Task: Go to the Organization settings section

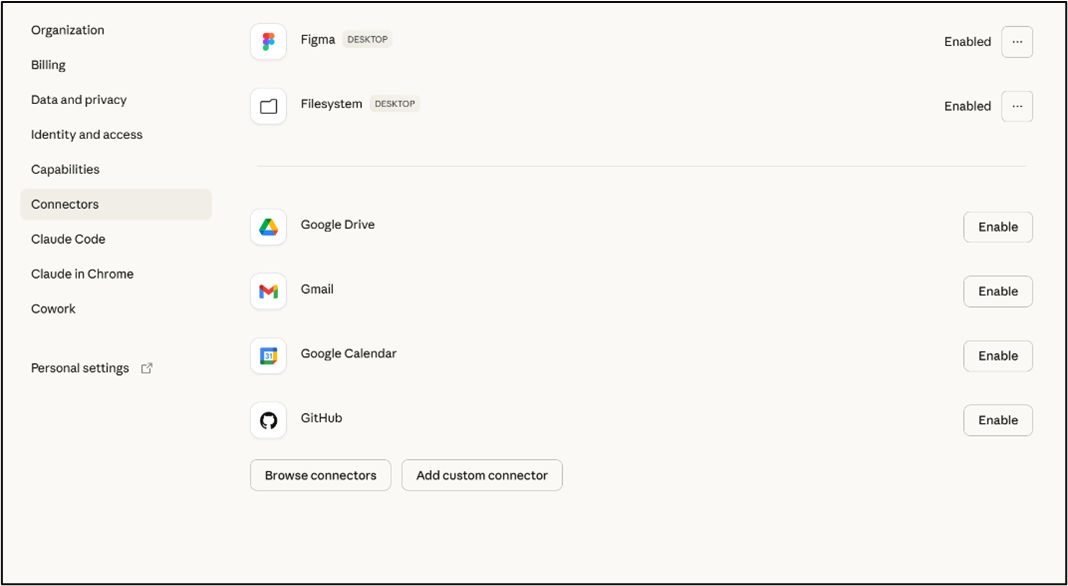Action: click(68, 30)
